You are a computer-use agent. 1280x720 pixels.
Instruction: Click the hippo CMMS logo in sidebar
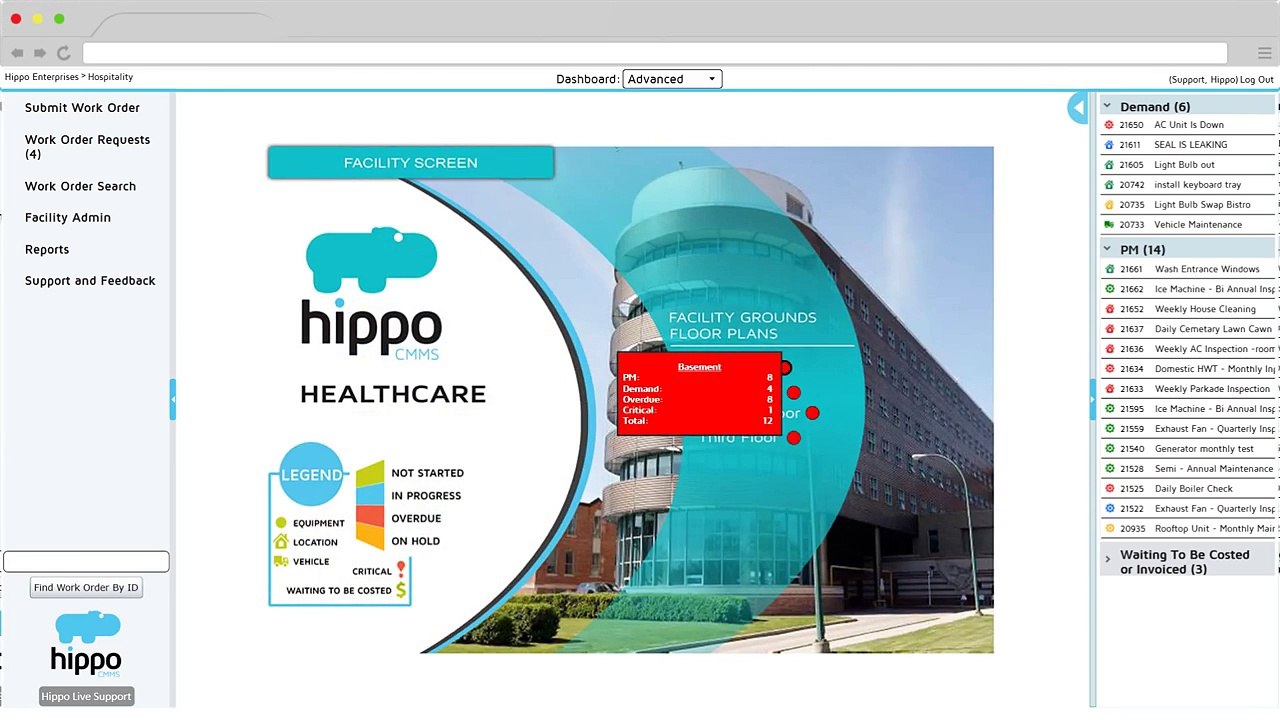(86, 646)
